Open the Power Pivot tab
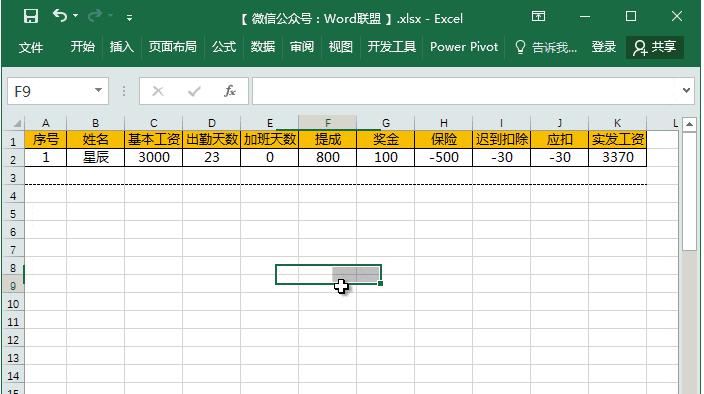 click(x=464, y=47)
